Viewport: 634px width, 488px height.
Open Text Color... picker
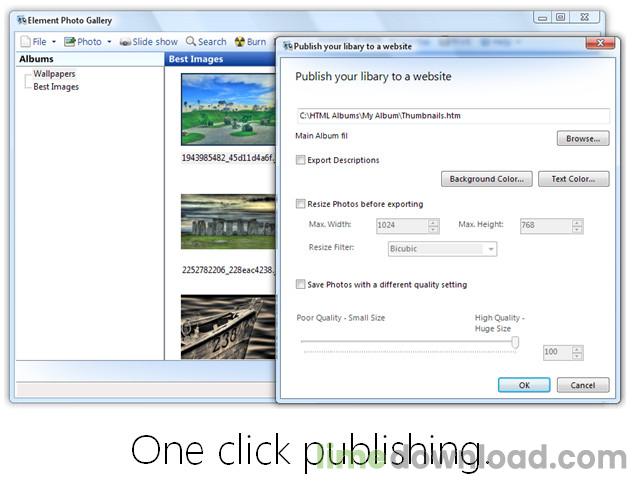click(573, 179)
